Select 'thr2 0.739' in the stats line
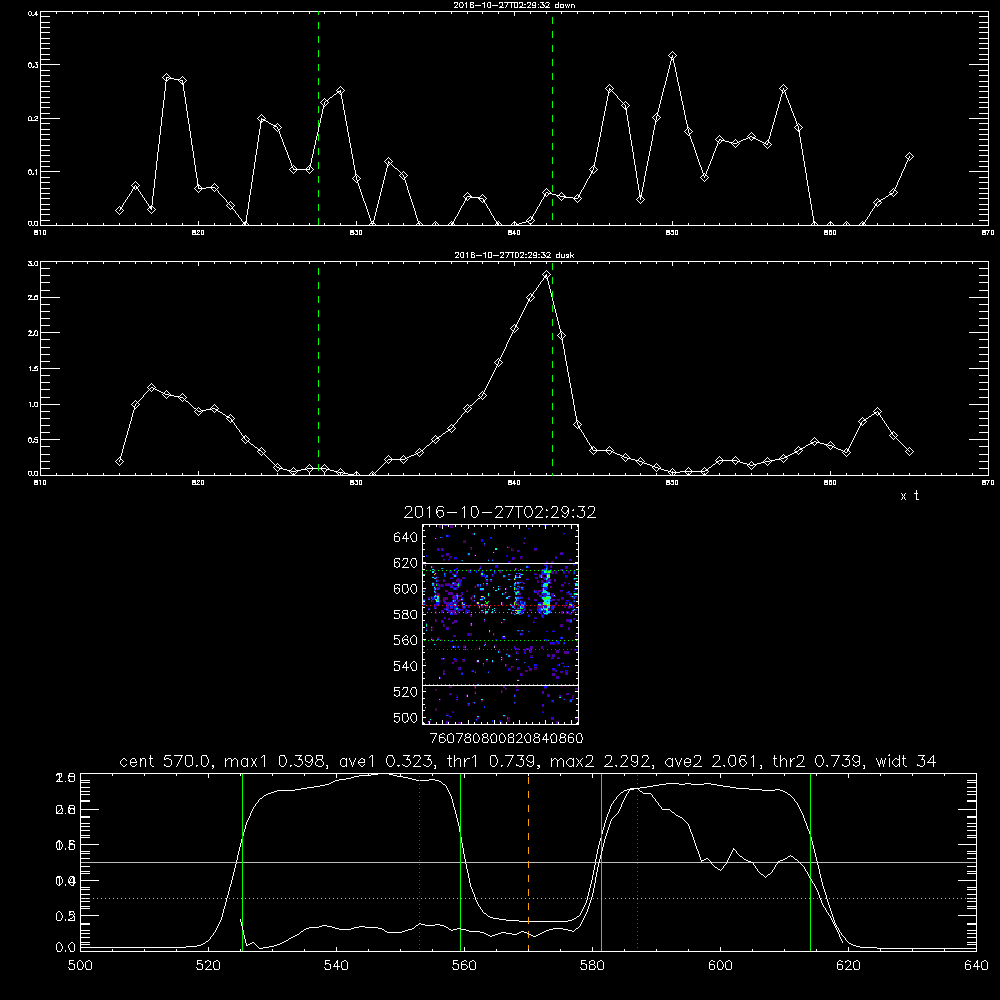The height and width of the screenshot is (1000, 1000). click(818, 761)
